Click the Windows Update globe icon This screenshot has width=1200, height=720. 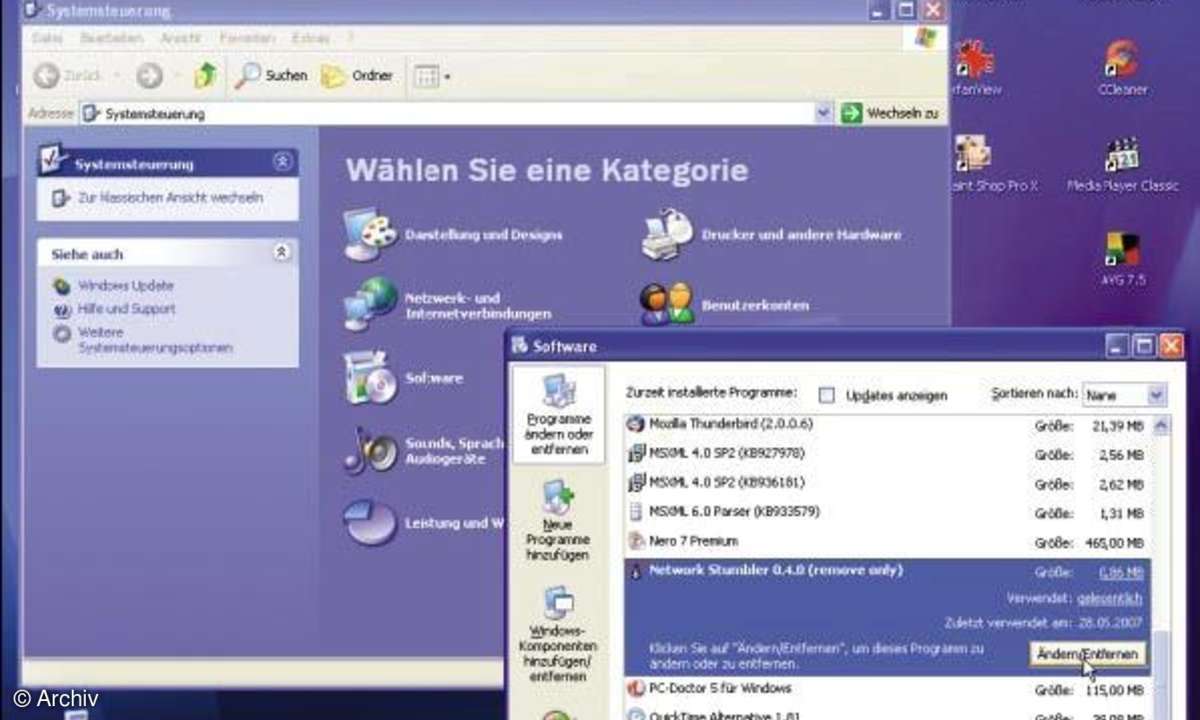click(62, 286)
